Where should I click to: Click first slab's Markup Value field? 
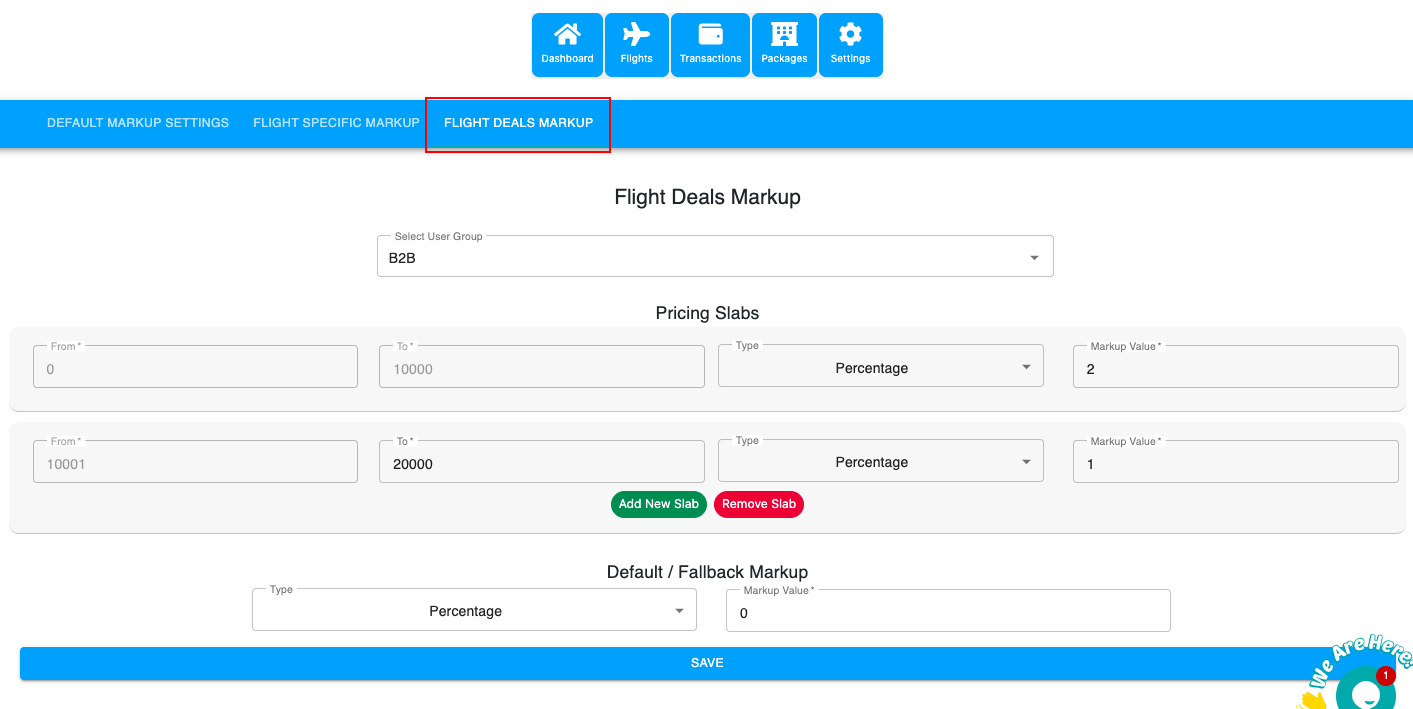[x=1235, y=368]
